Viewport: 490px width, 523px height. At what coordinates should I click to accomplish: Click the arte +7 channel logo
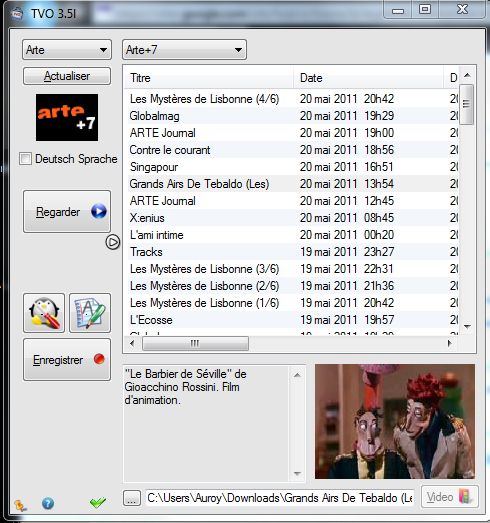coord(67,117)
